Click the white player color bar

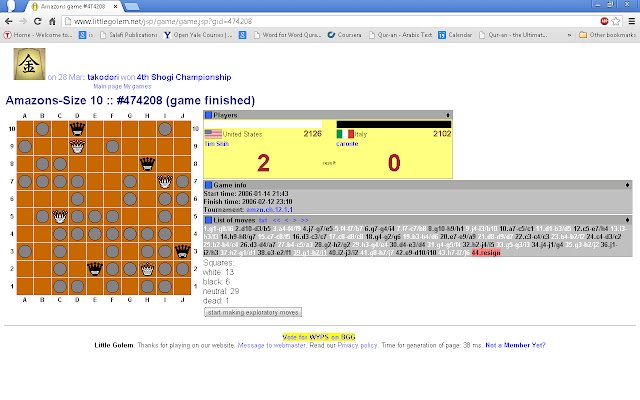pyautogui.click(x=263, y=124)
